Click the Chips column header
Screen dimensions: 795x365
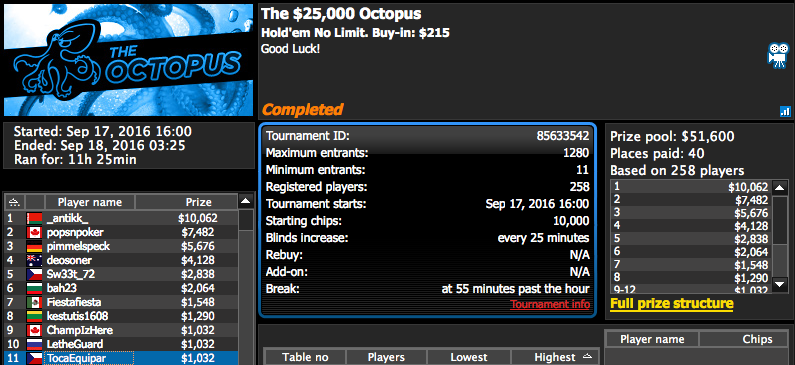743,339
